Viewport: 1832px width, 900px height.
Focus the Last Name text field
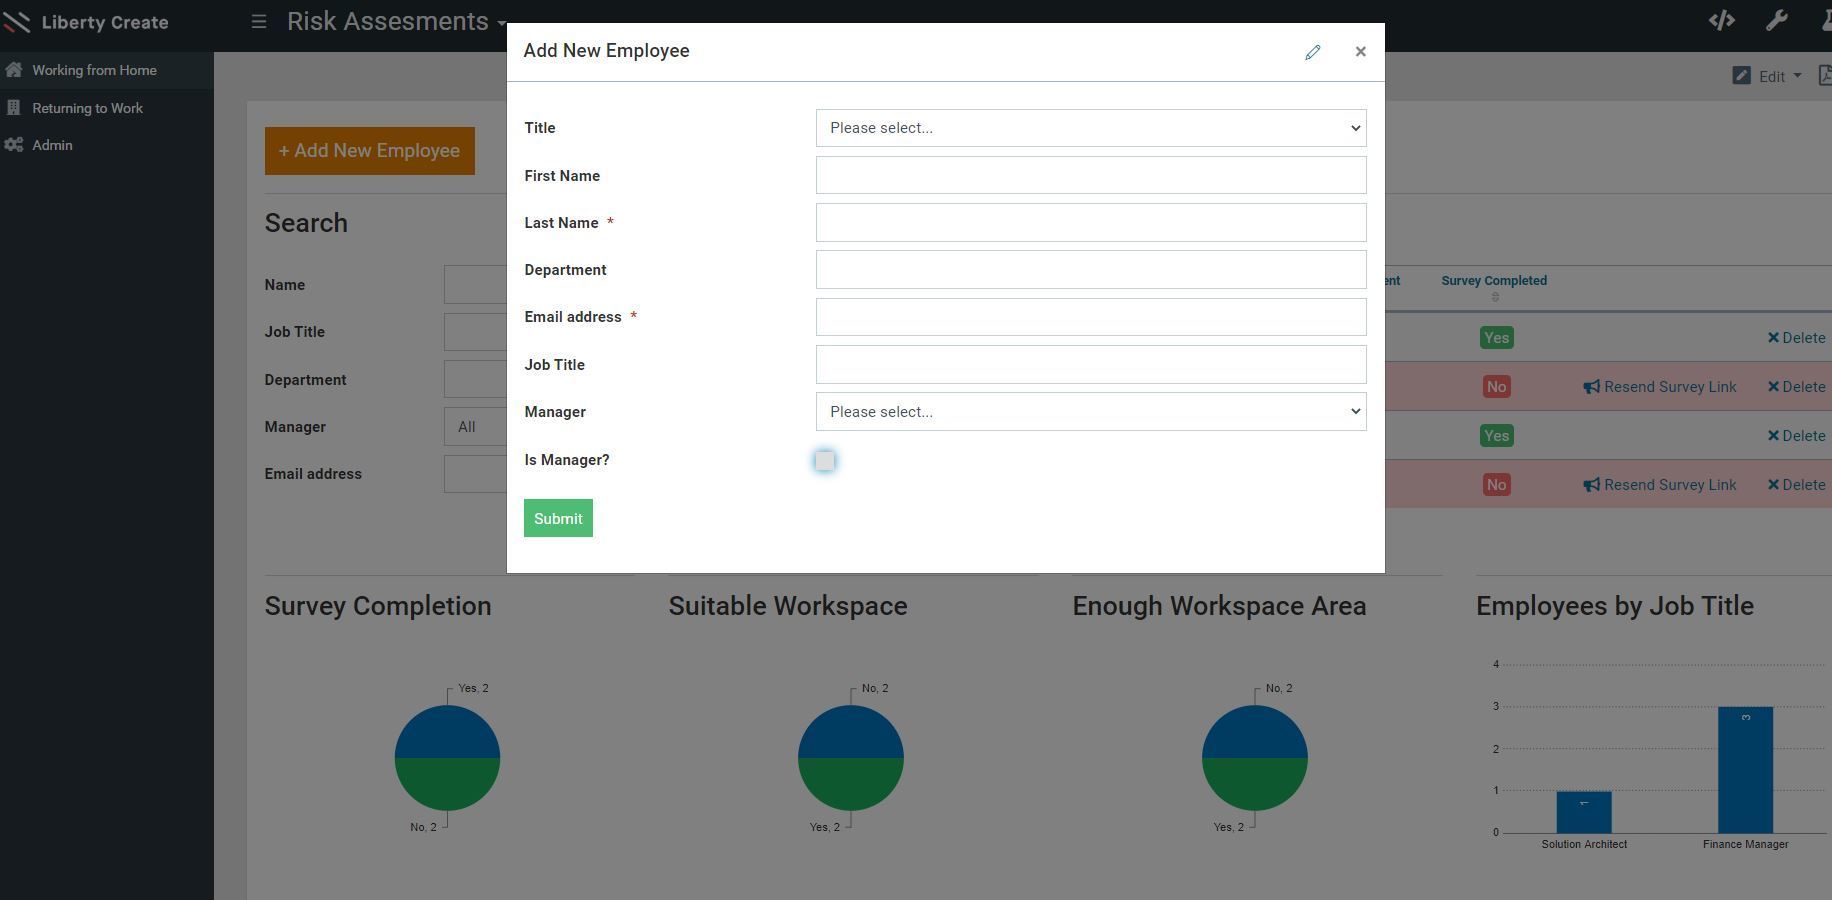point(1090,223)
